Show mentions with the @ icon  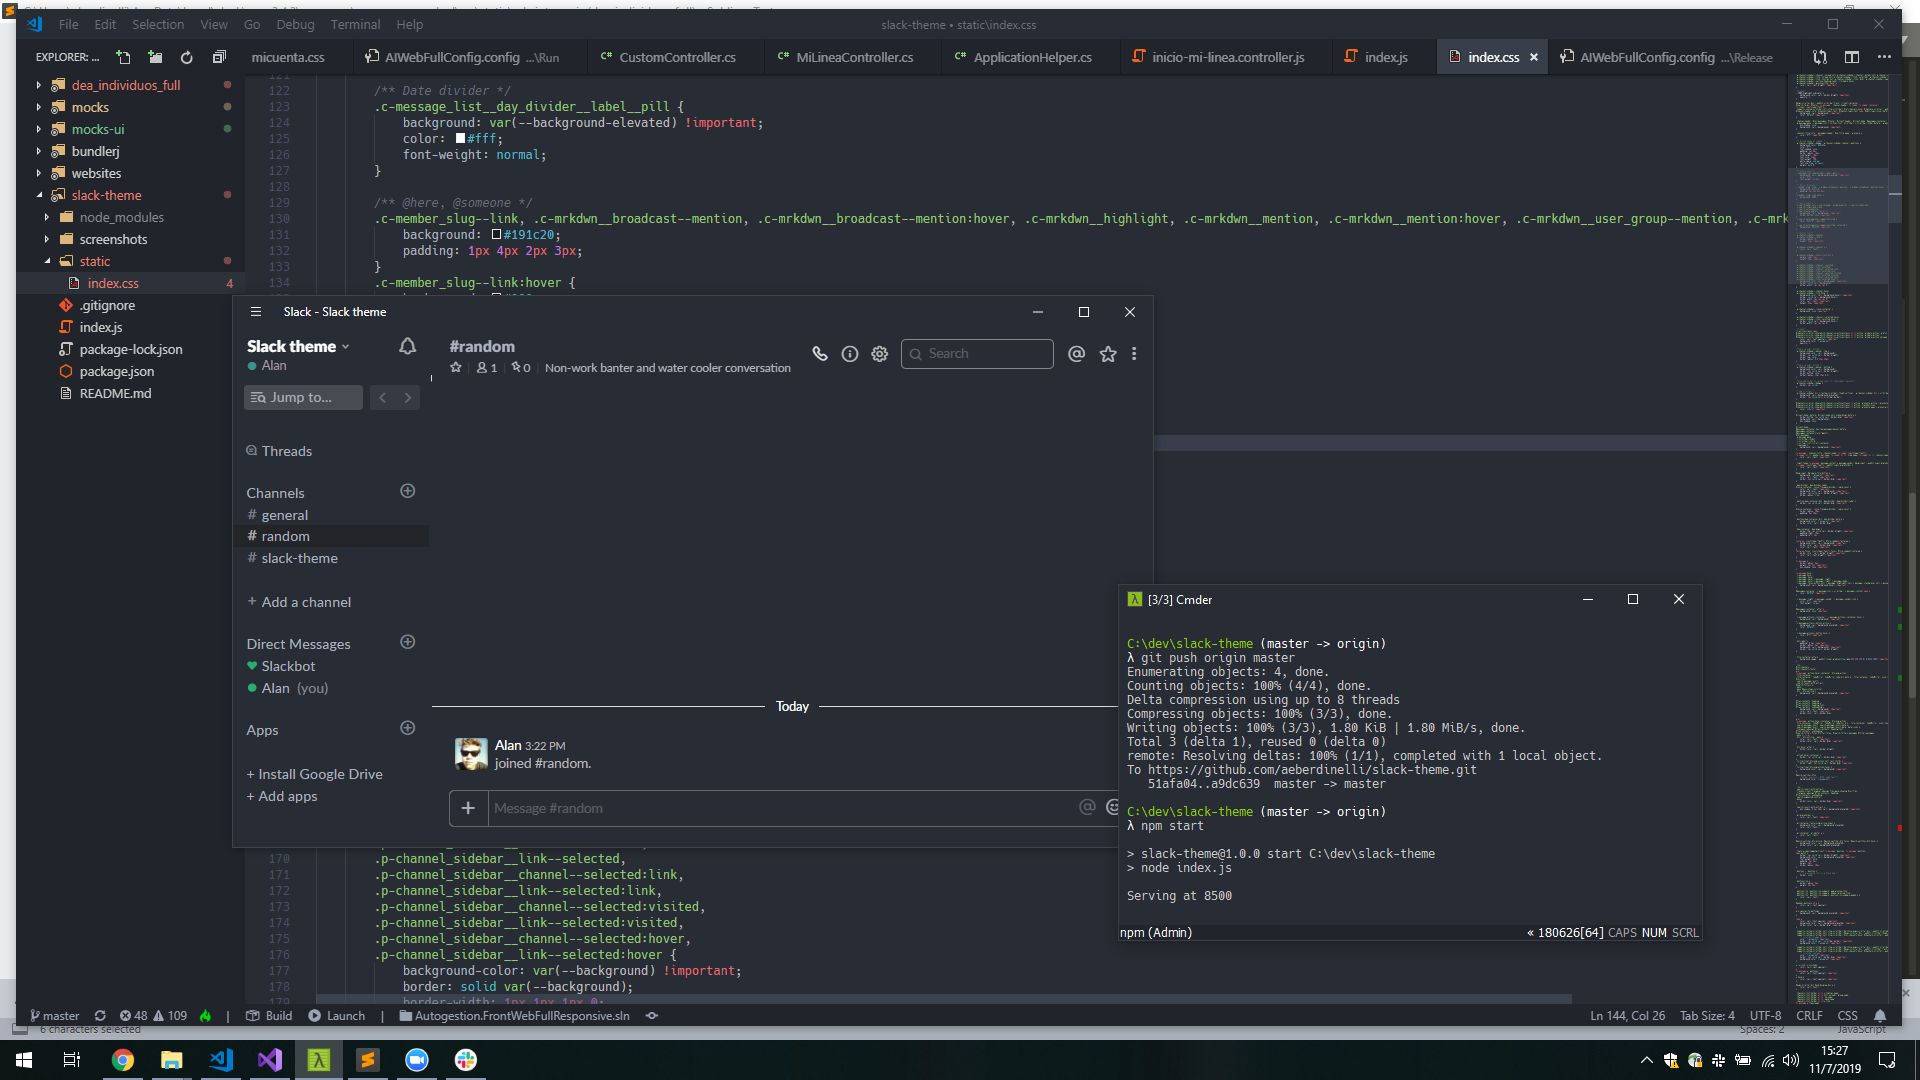tap(1077, 354)
